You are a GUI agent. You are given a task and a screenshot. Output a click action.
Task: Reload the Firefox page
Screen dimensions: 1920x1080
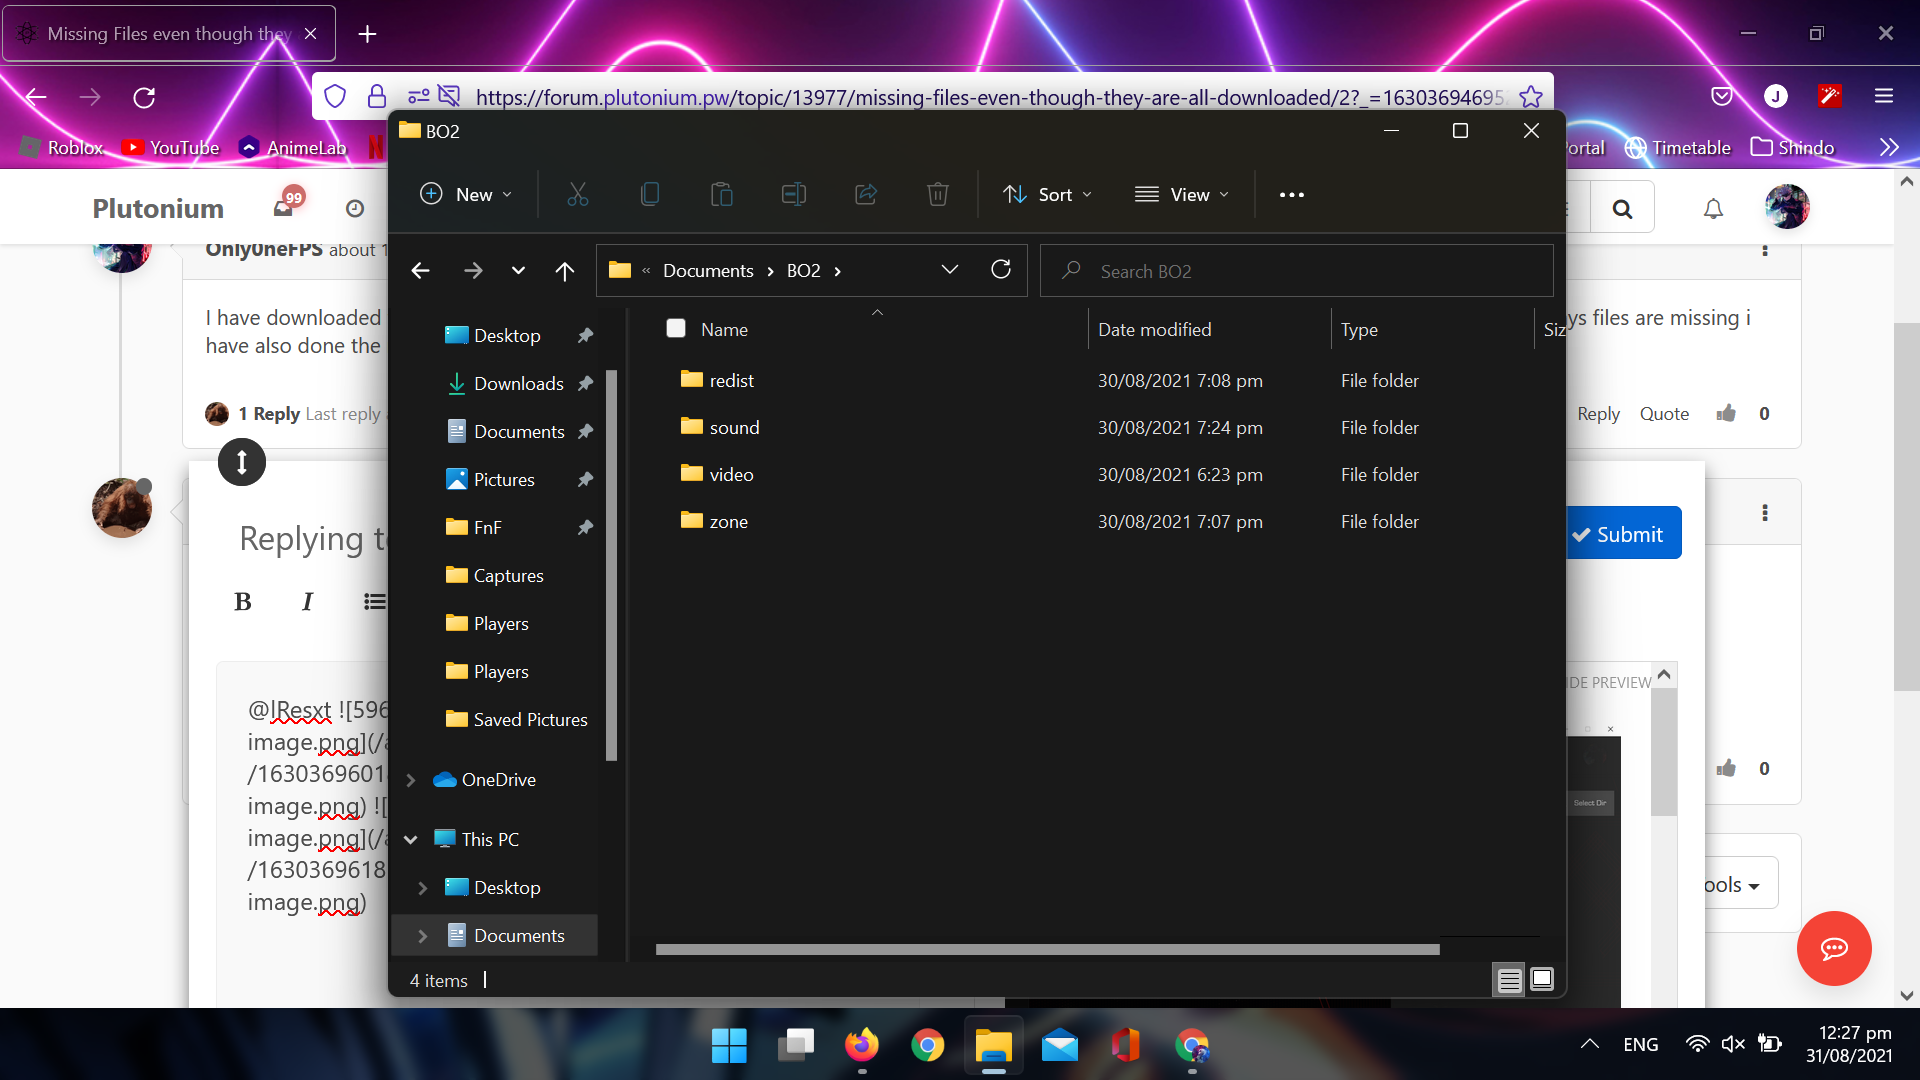(144, 97)
